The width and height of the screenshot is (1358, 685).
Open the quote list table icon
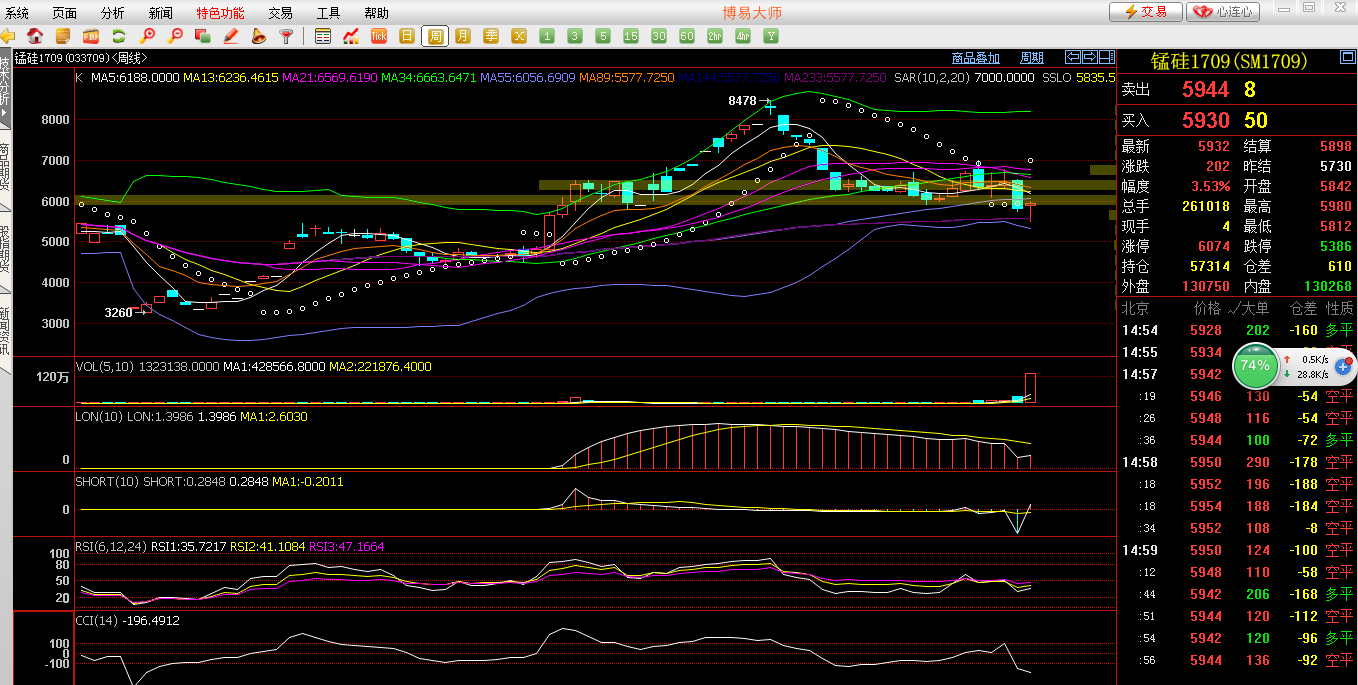point(323,36)
